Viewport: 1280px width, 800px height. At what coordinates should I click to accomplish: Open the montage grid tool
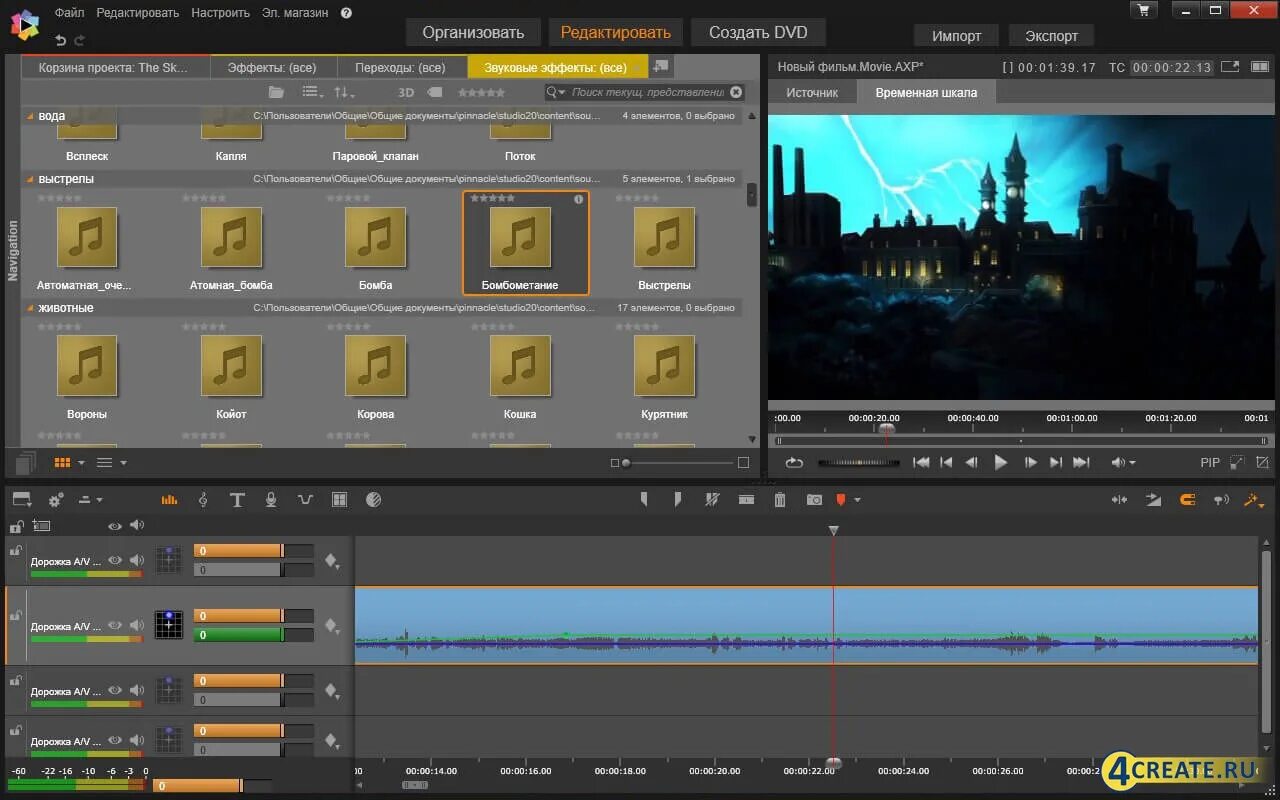339,500
